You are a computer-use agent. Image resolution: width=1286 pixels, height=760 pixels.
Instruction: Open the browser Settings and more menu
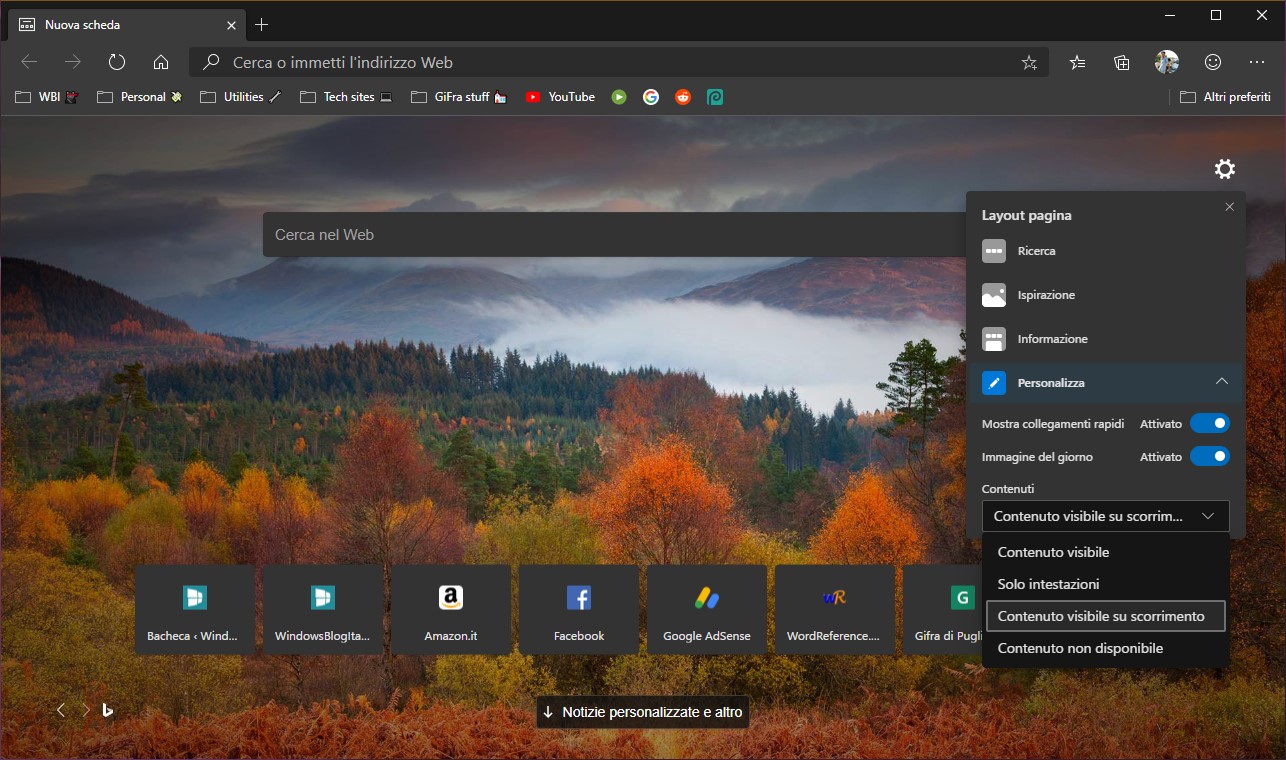[x=1258, y=62]
